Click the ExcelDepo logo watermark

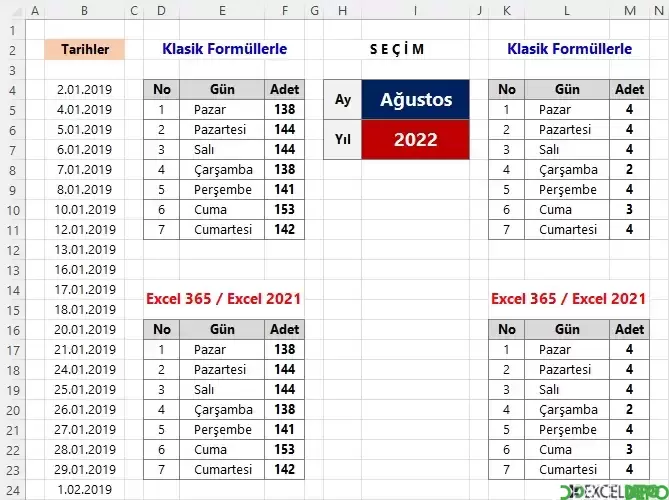[x=614, y=491]
